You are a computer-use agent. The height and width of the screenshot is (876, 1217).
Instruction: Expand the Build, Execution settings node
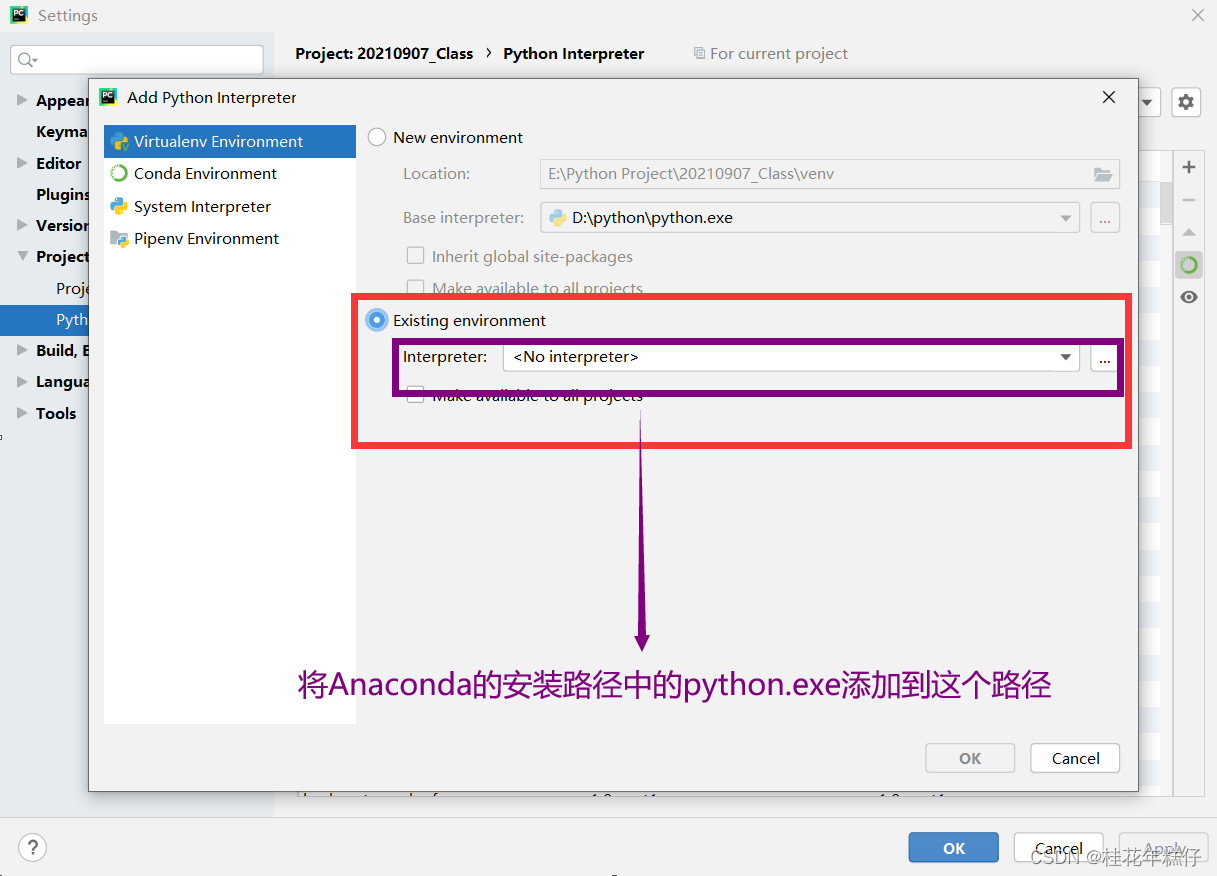pos(22,350)
